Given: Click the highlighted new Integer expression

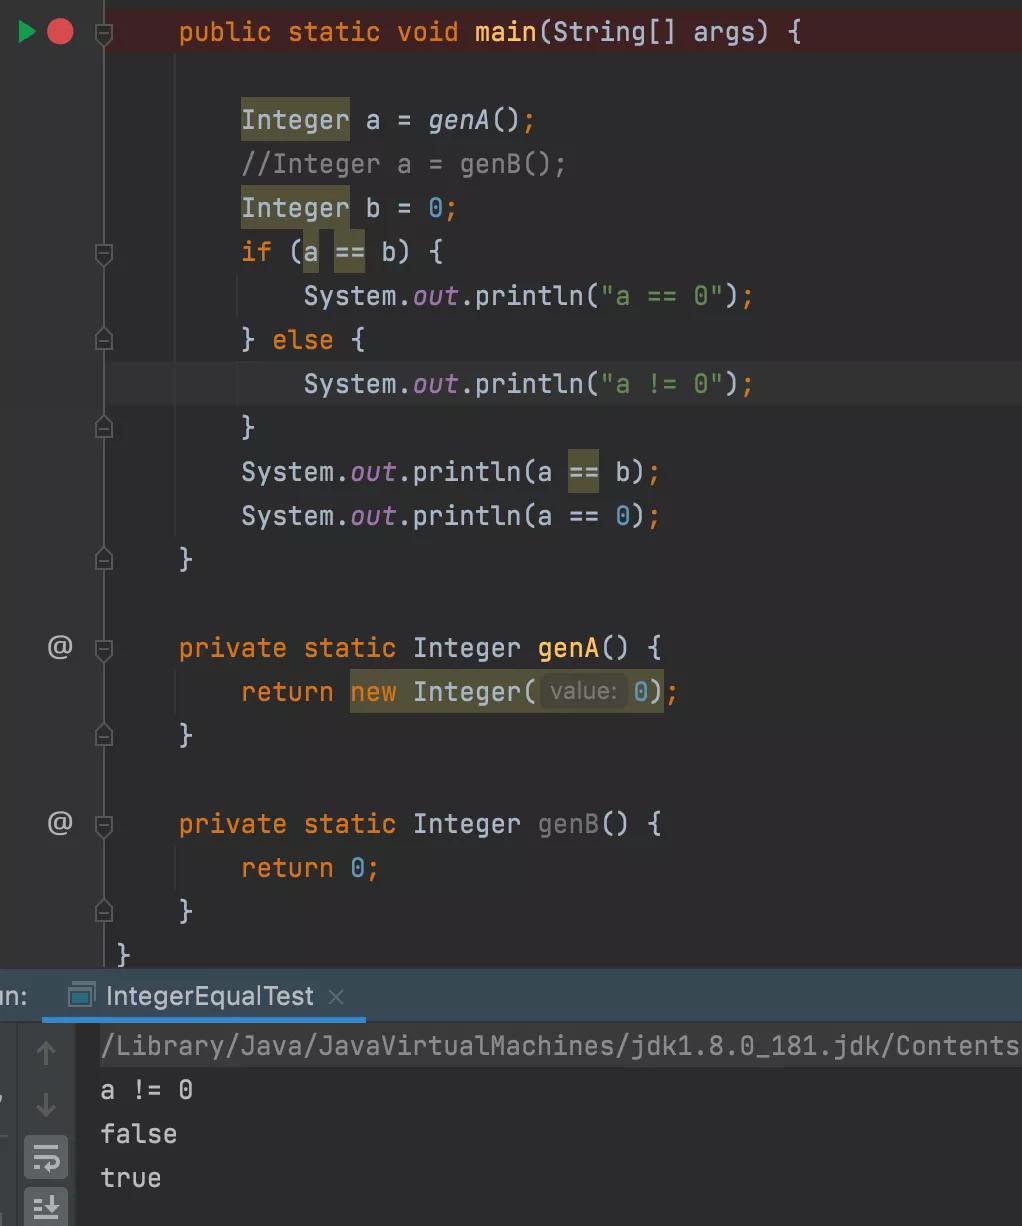Looking at the screenshot, I should 506,691.
